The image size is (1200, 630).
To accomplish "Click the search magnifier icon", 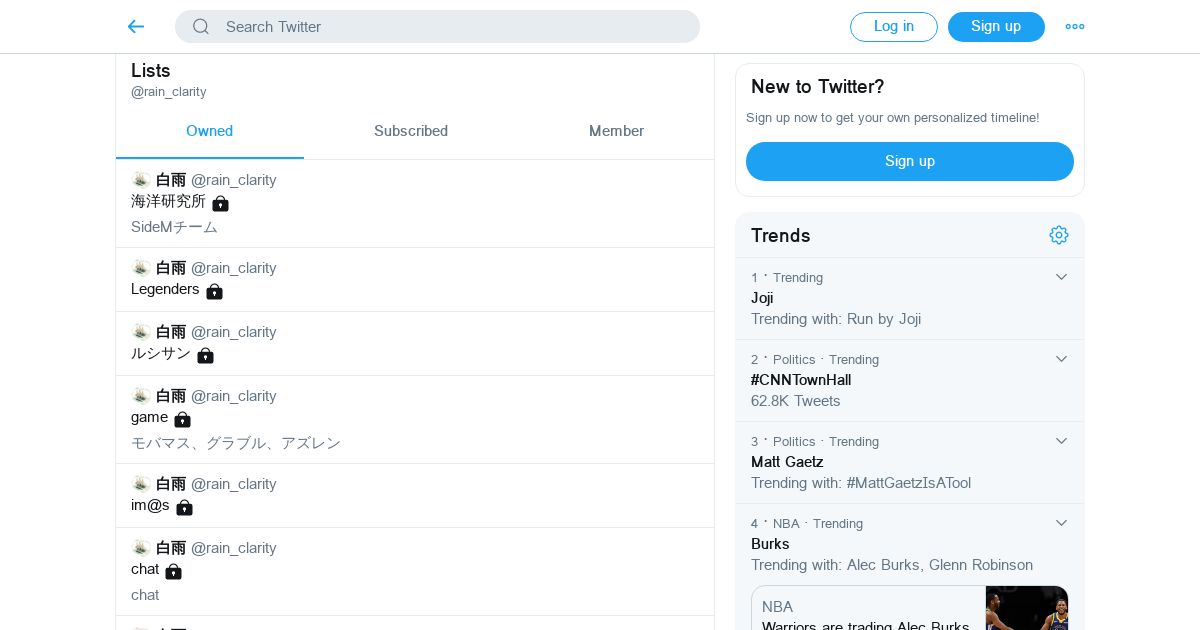I will coord(201,27).
